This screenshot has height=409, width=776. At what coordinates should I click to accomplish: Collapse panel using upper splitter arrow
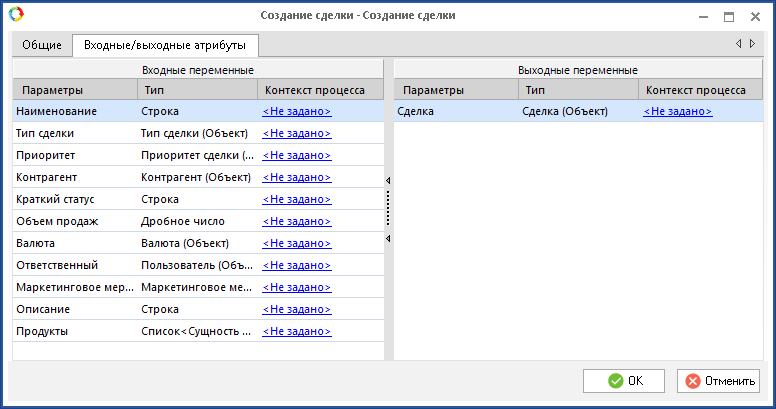[388, 180]
